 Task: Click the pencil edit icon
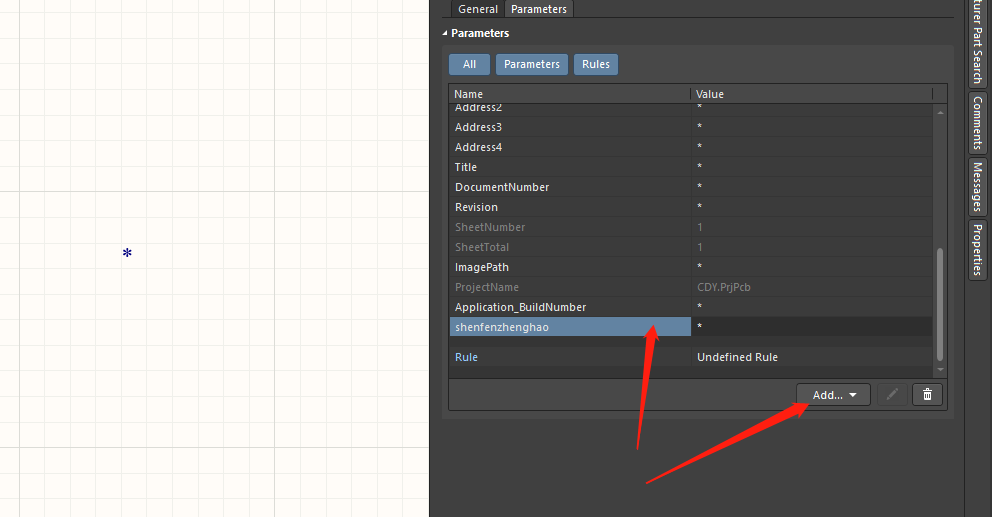click(892, 395)
